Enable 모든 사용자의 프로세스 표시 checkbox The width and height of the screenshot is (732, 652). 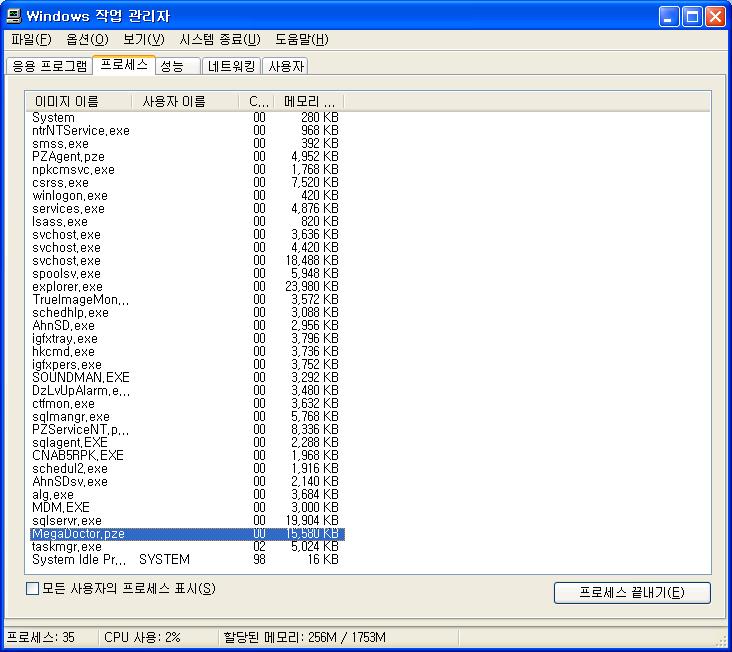tap(32, 588)
